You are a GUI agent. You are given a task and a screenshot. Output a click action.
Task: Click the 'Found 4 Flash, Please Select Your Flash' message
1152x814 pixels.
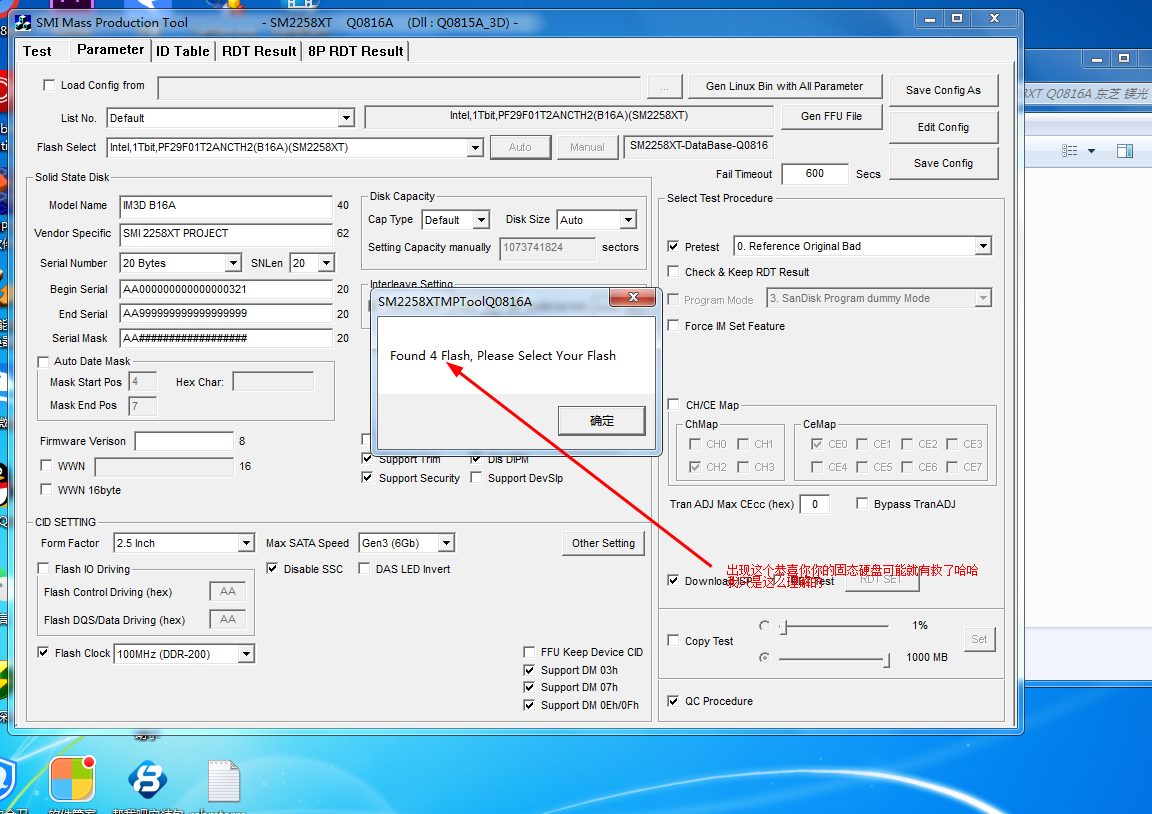pyautogui.click(x=503, y=356)
